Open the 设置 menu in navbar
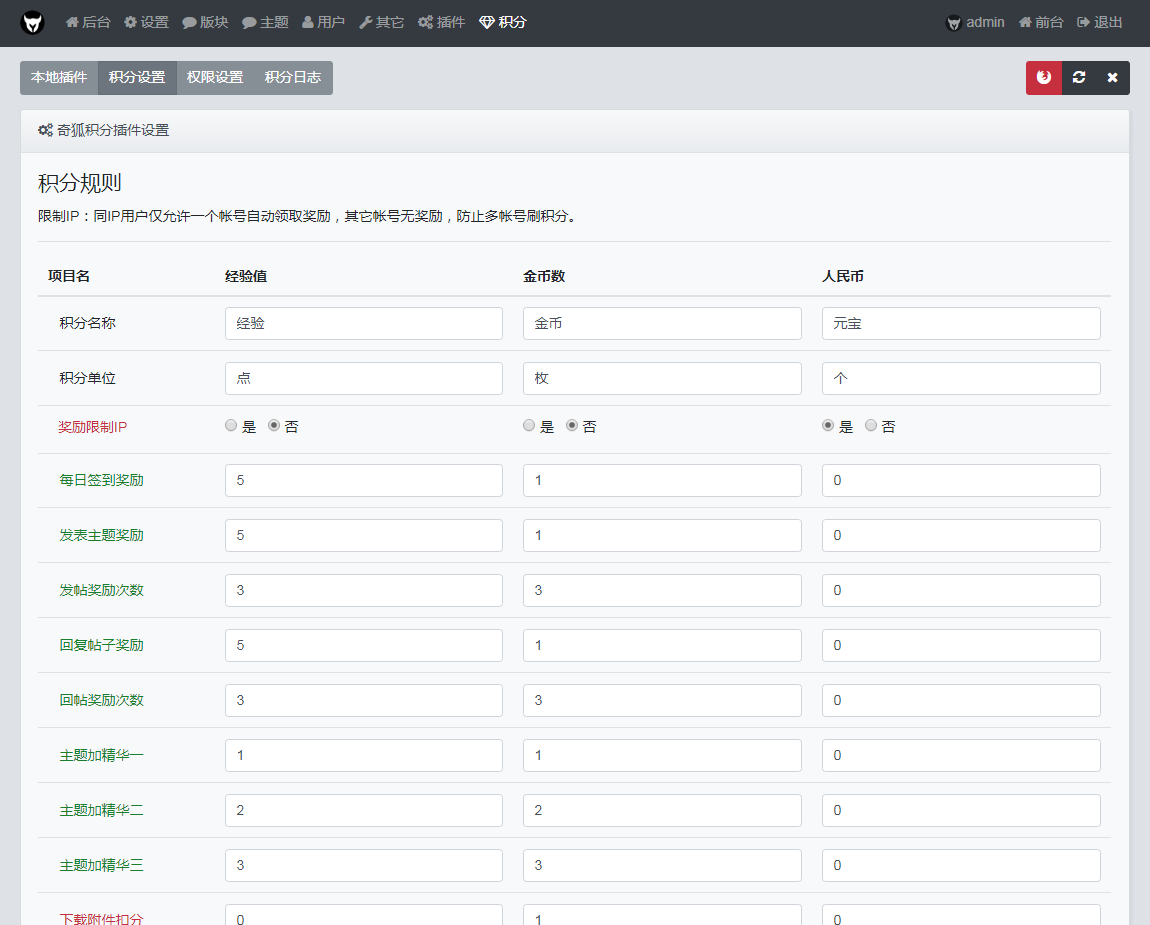Viewport: 1150px width, 925px height. pos(146,23)
